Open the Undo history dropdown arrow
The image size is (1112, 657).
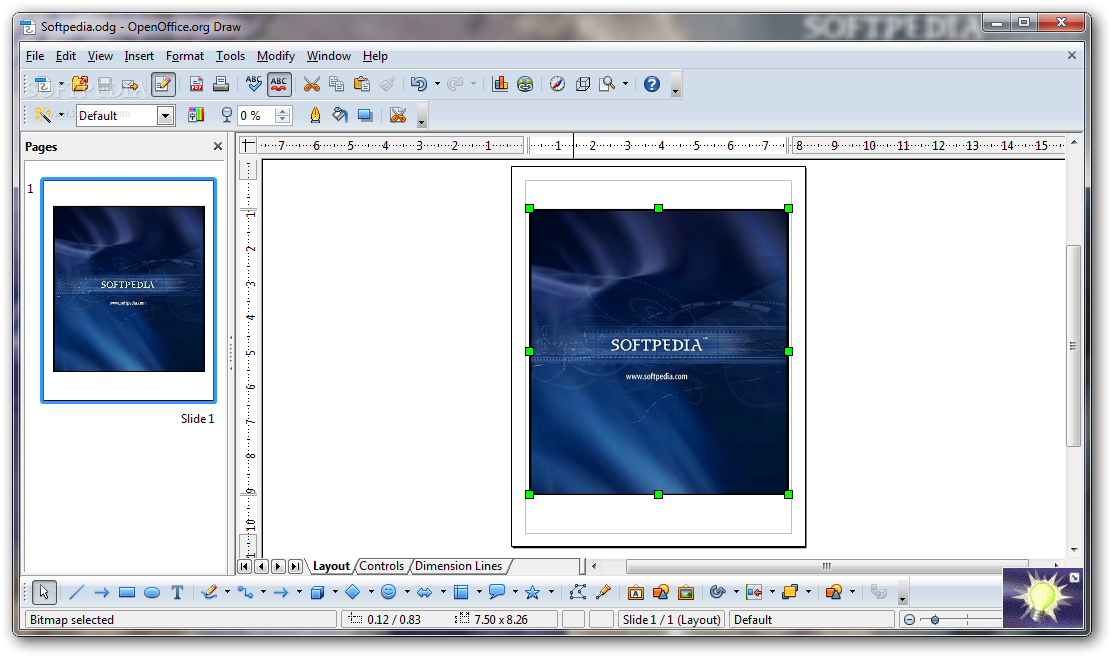[x=437, y=84]
